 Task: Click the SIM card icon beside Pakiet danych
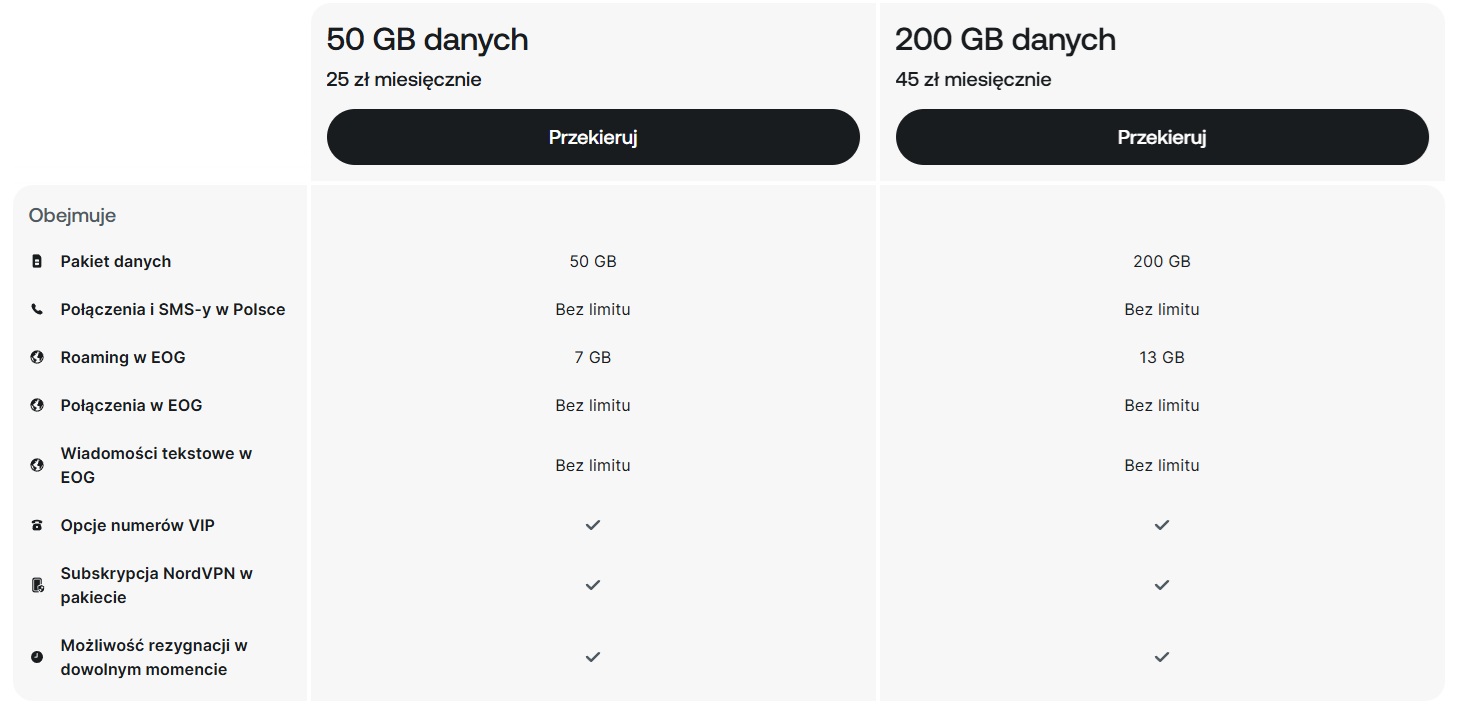click(37, 262)
